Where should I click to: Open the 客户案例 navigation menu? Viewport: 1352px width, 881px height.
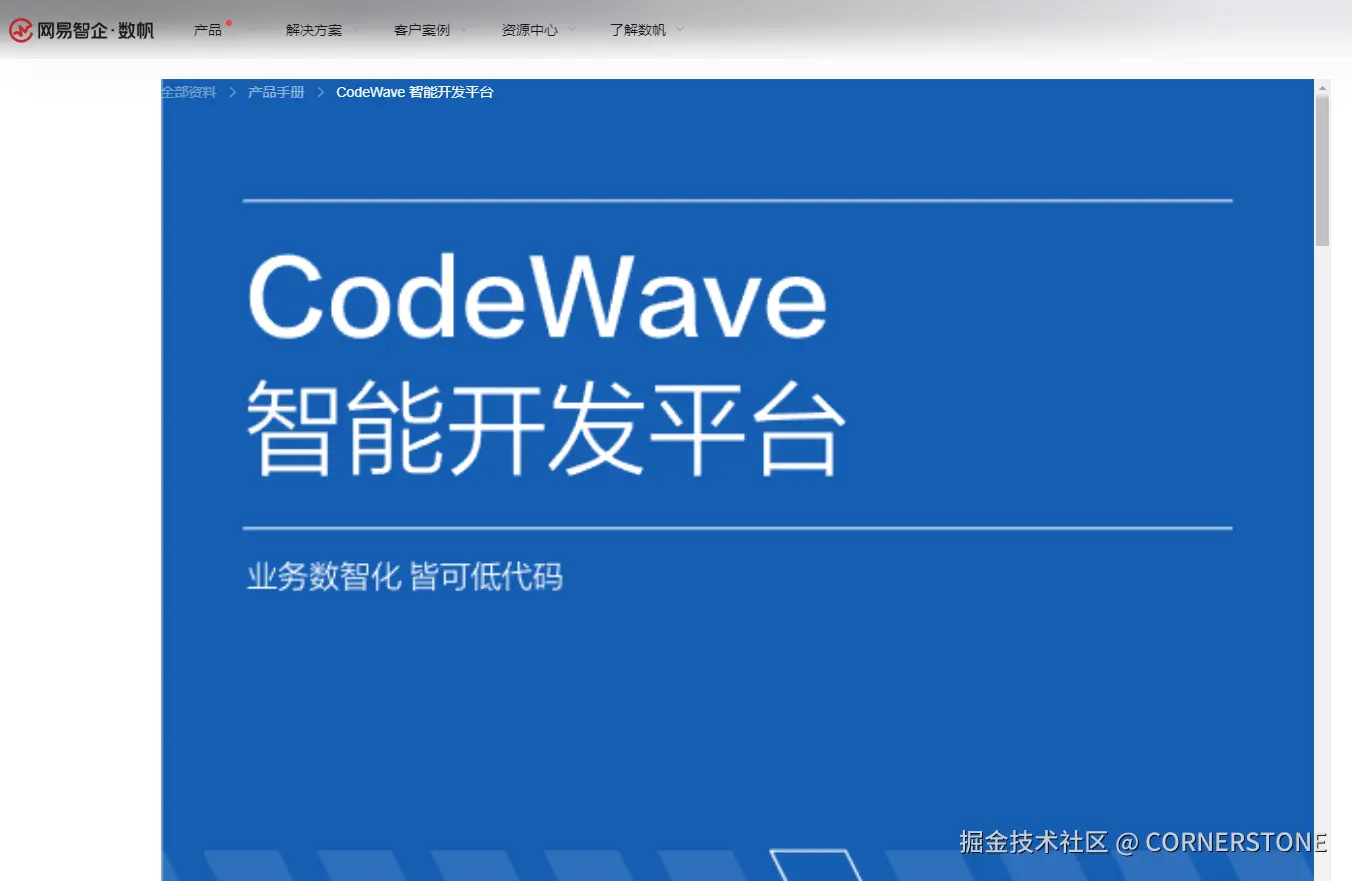(x=422, y=30)
